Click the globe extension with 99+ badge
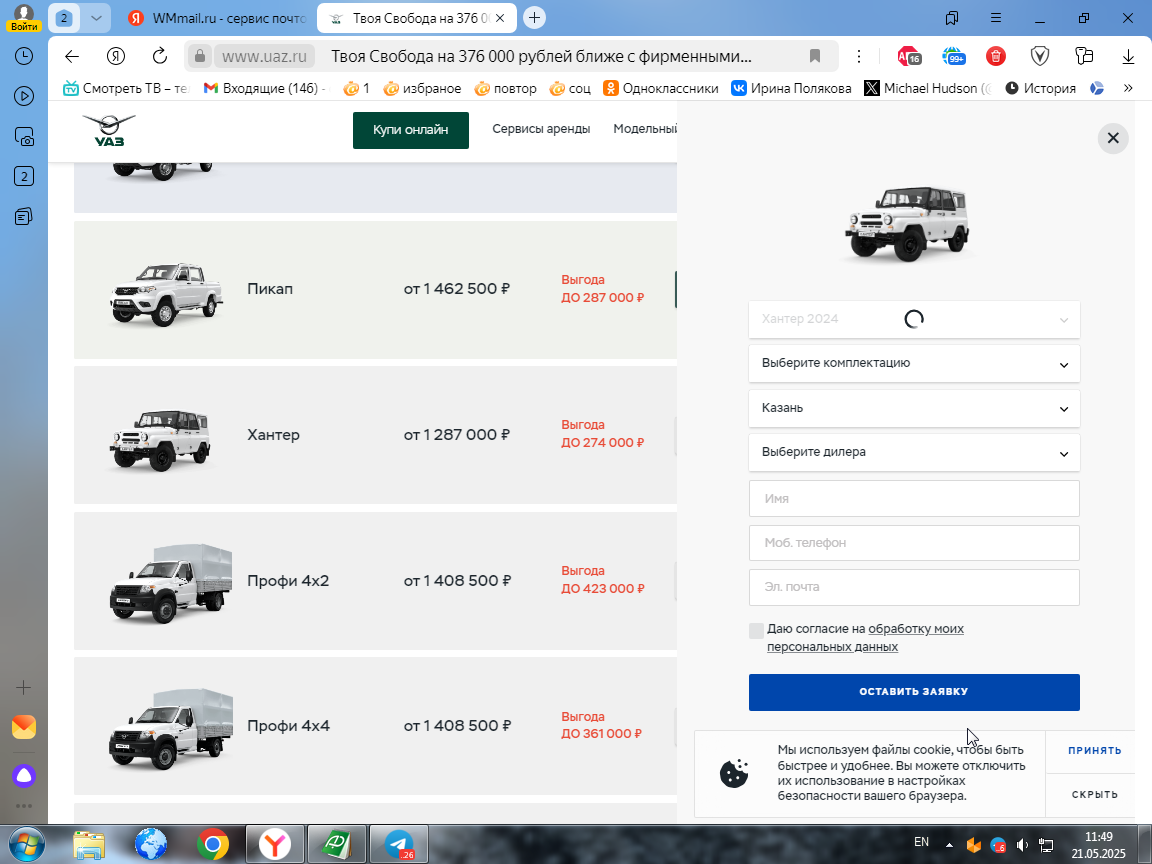The height and width of the screenshot is (864, 1152). 954,57
